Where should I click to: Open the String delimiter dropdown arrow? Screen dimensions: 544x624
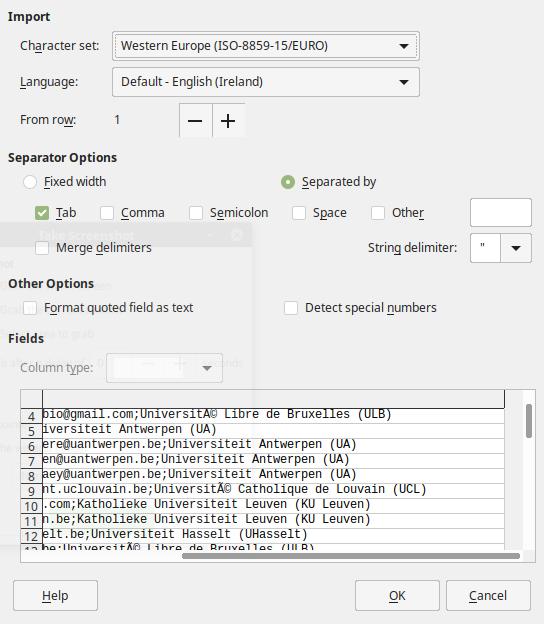point(516,248)
